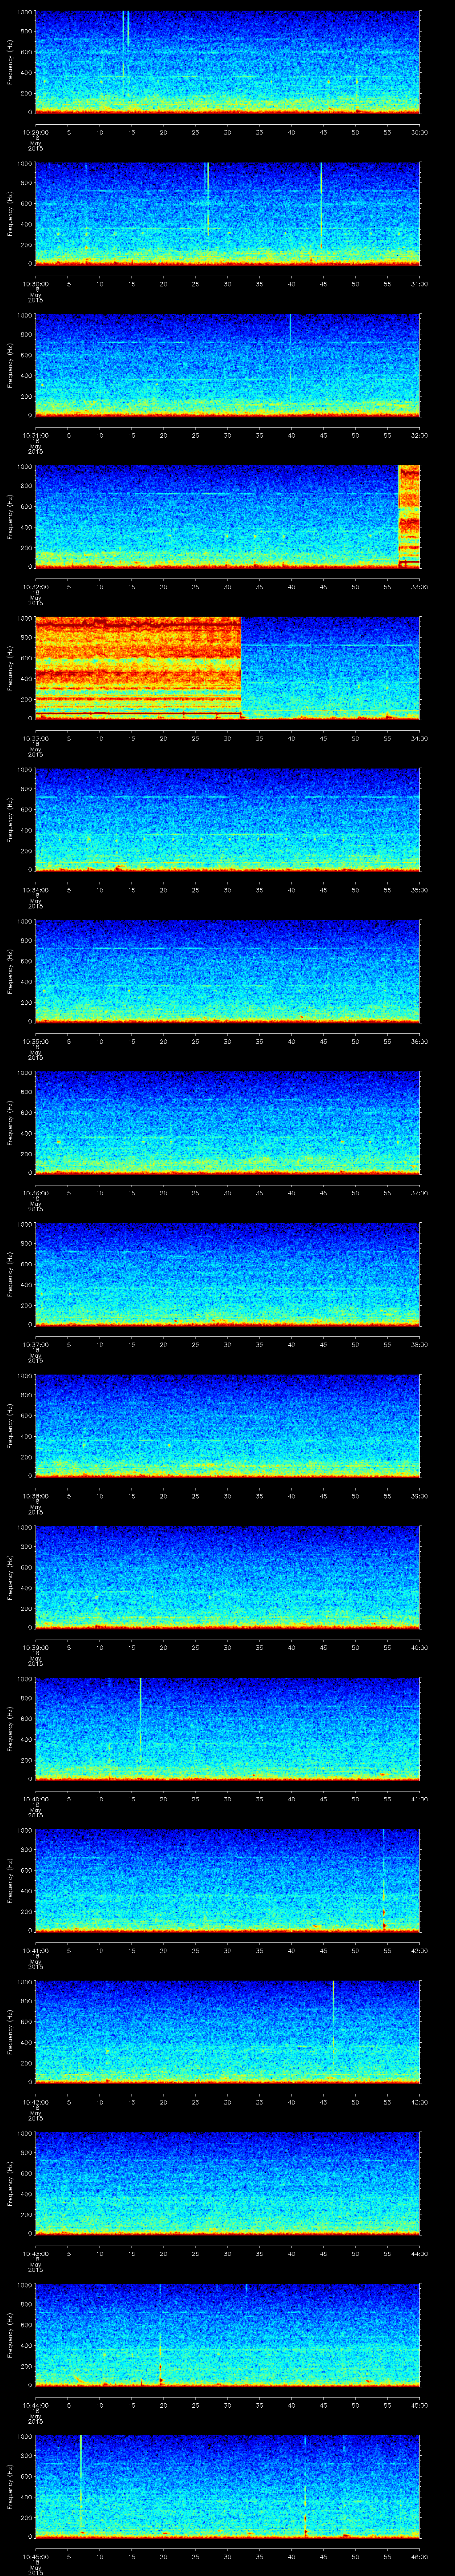View the spectrogram panel starting at 10:36:00

[227, 1123]
